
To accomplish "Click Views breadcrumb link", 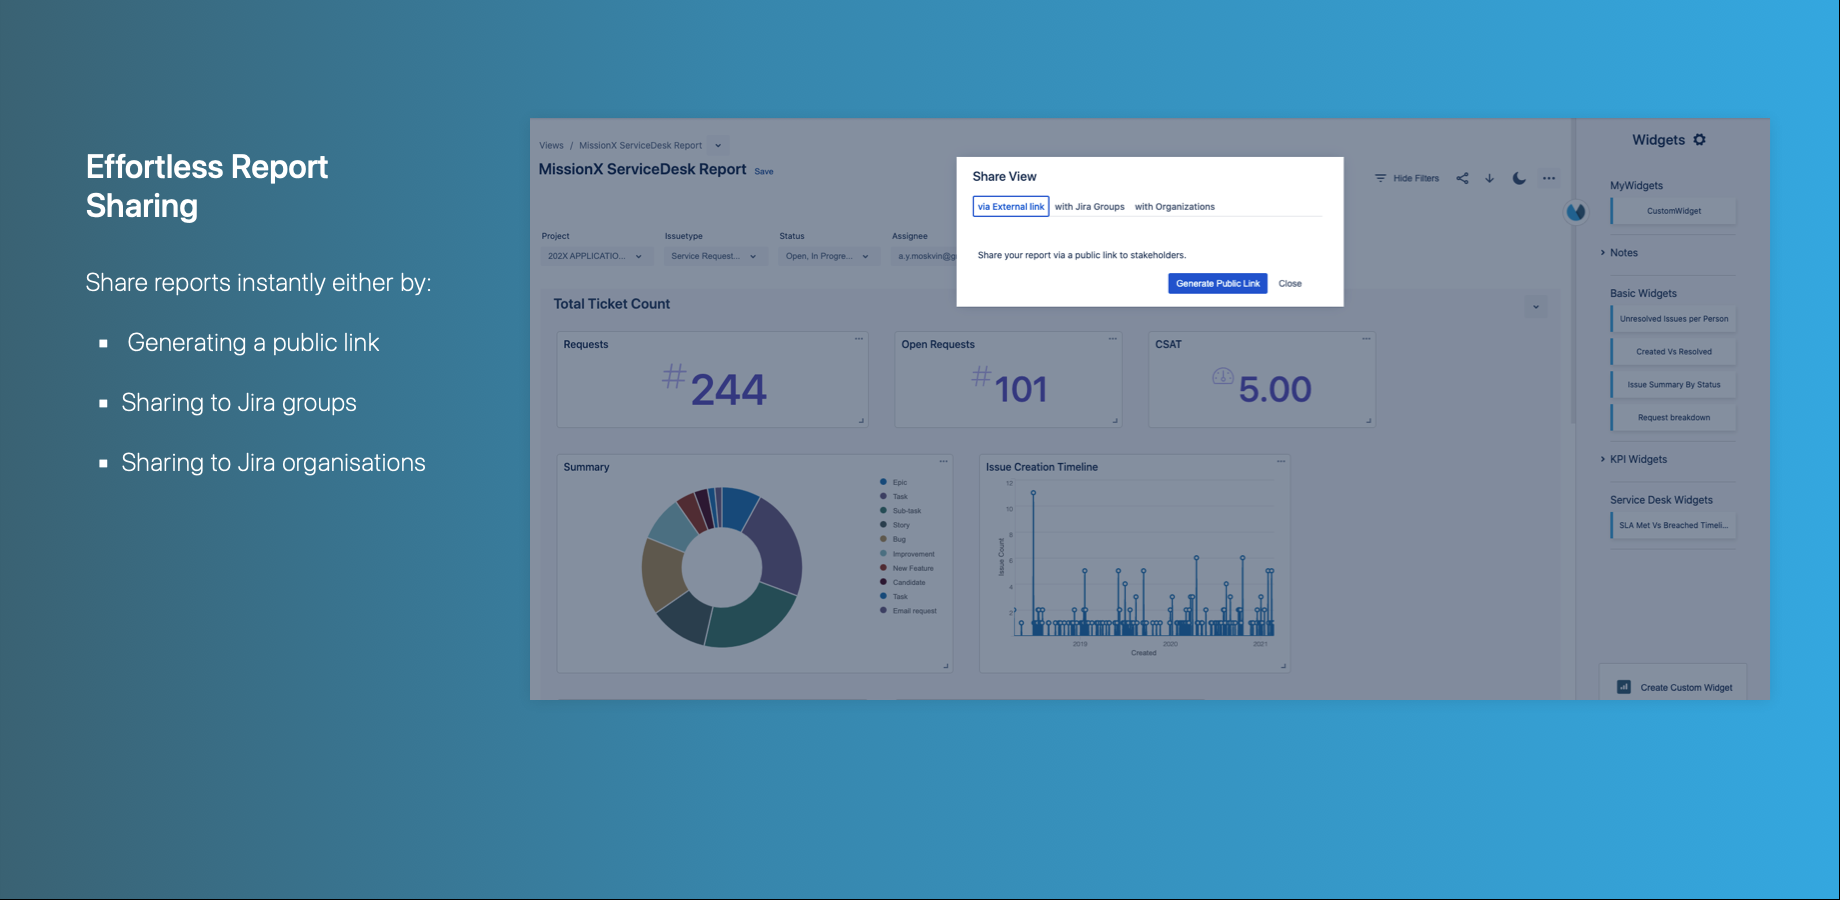I will 551,146.
